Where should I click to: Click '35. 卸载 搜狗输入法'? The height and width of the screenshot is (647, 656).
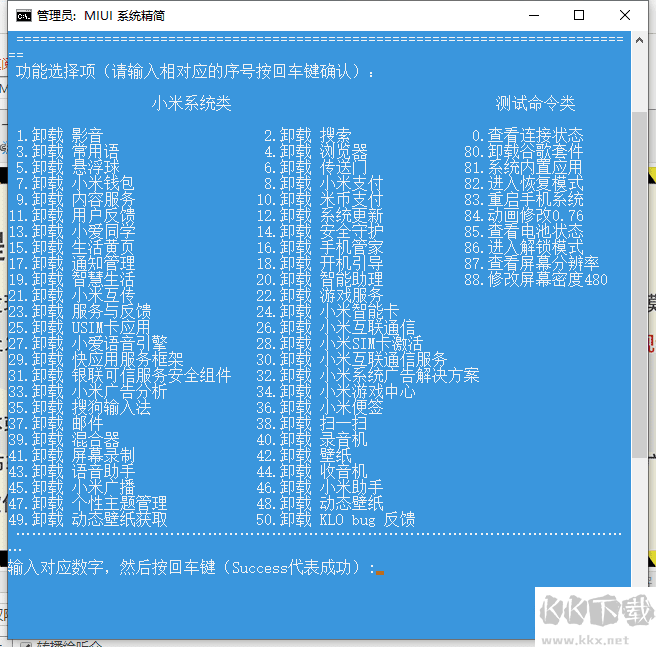80,407
